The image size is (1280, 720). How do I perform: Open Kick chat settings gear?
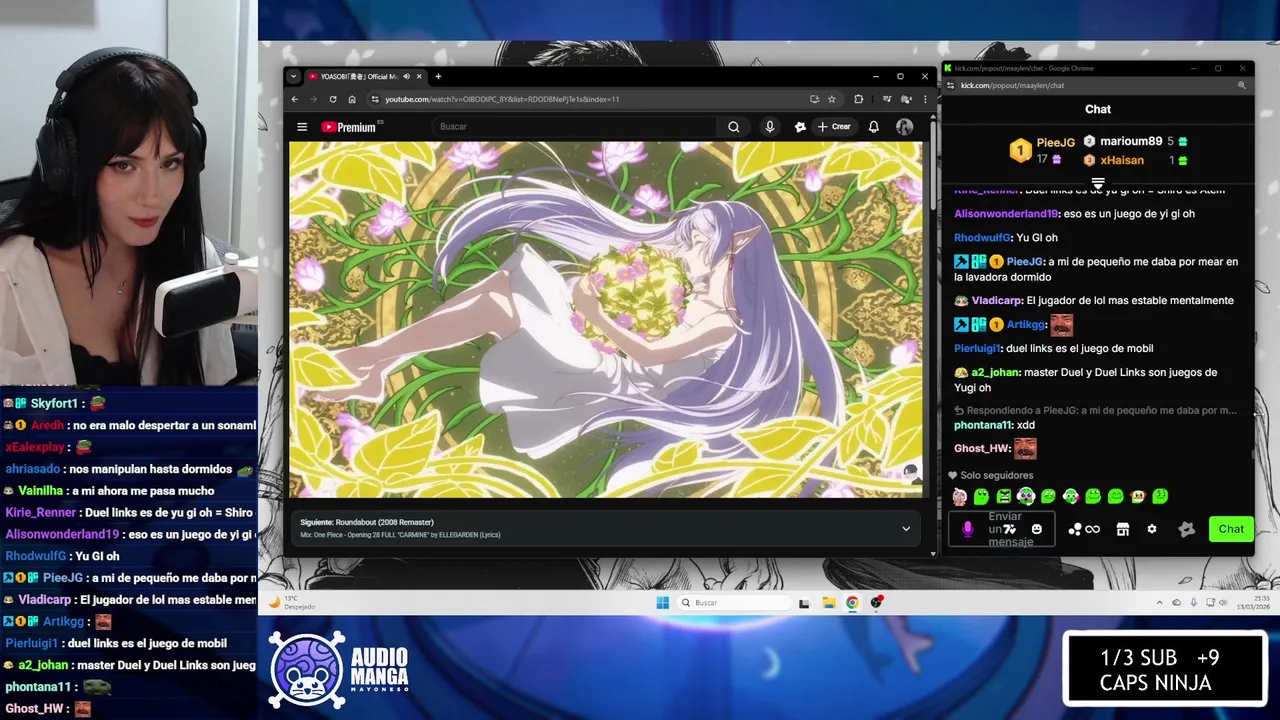[1152, 529]
